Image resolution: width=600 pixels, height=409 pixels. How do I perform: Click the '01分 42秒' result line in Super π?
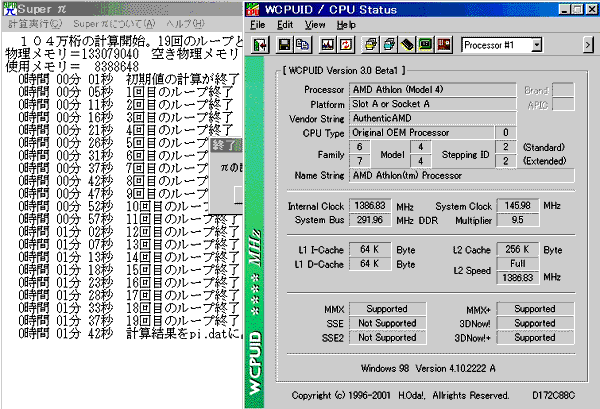pyautogui.click(x=130, y=334)
